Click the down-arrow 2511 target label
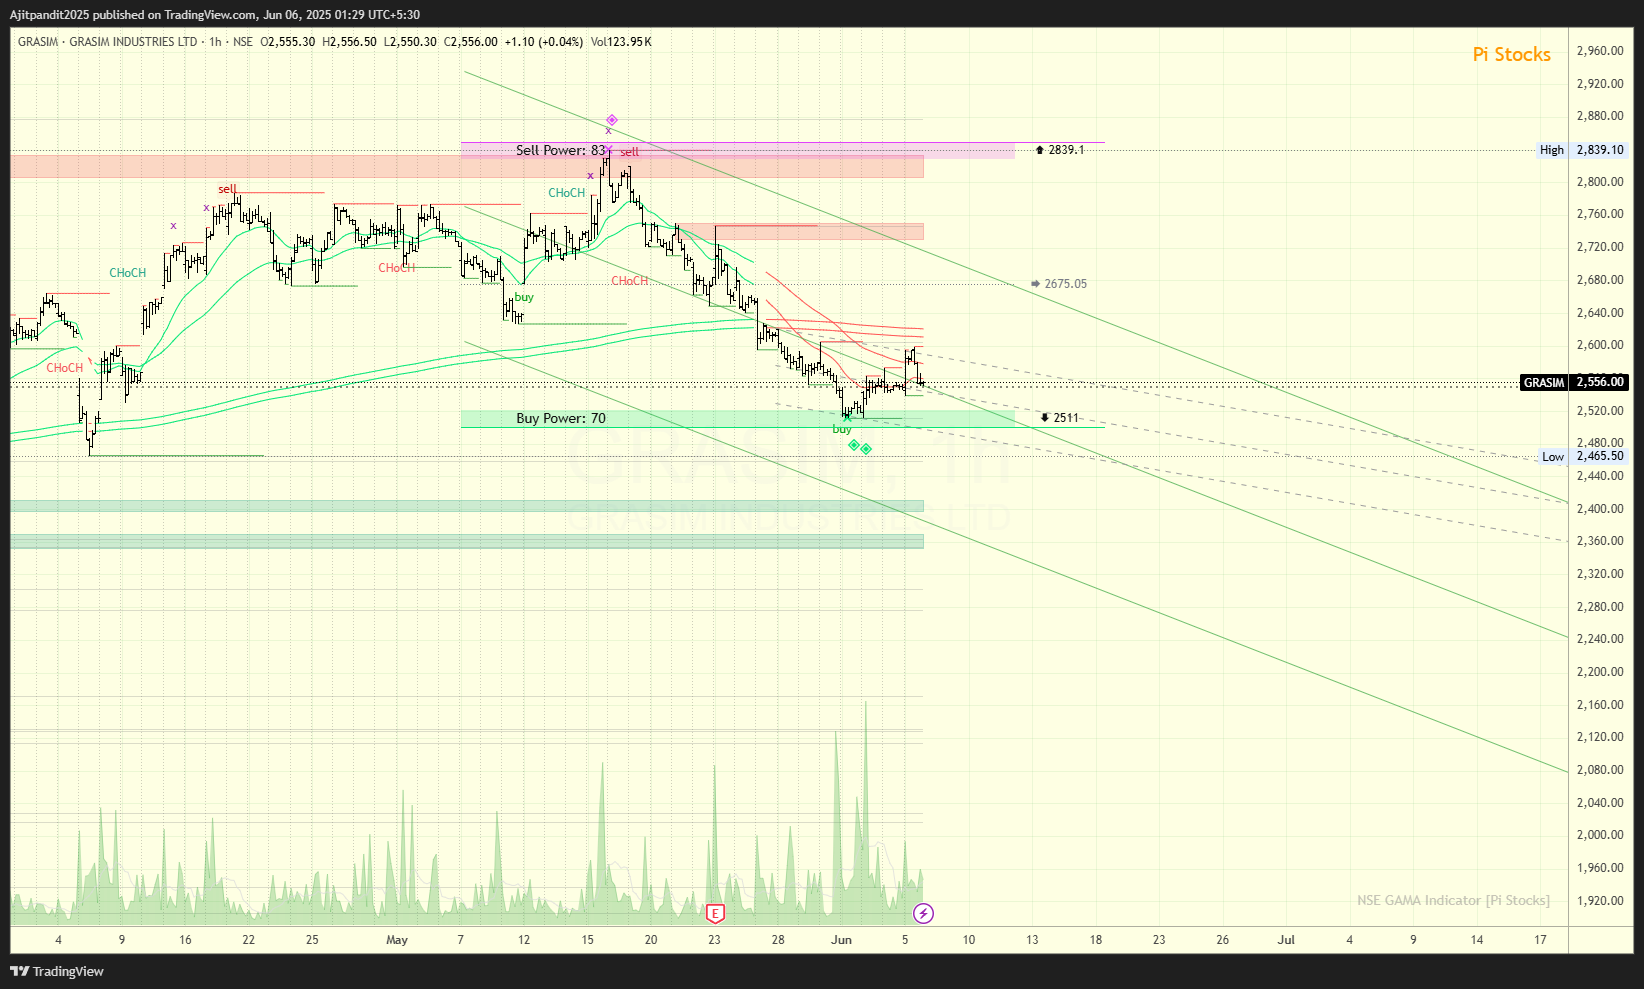1644x989 pixels. (1060, 418)
